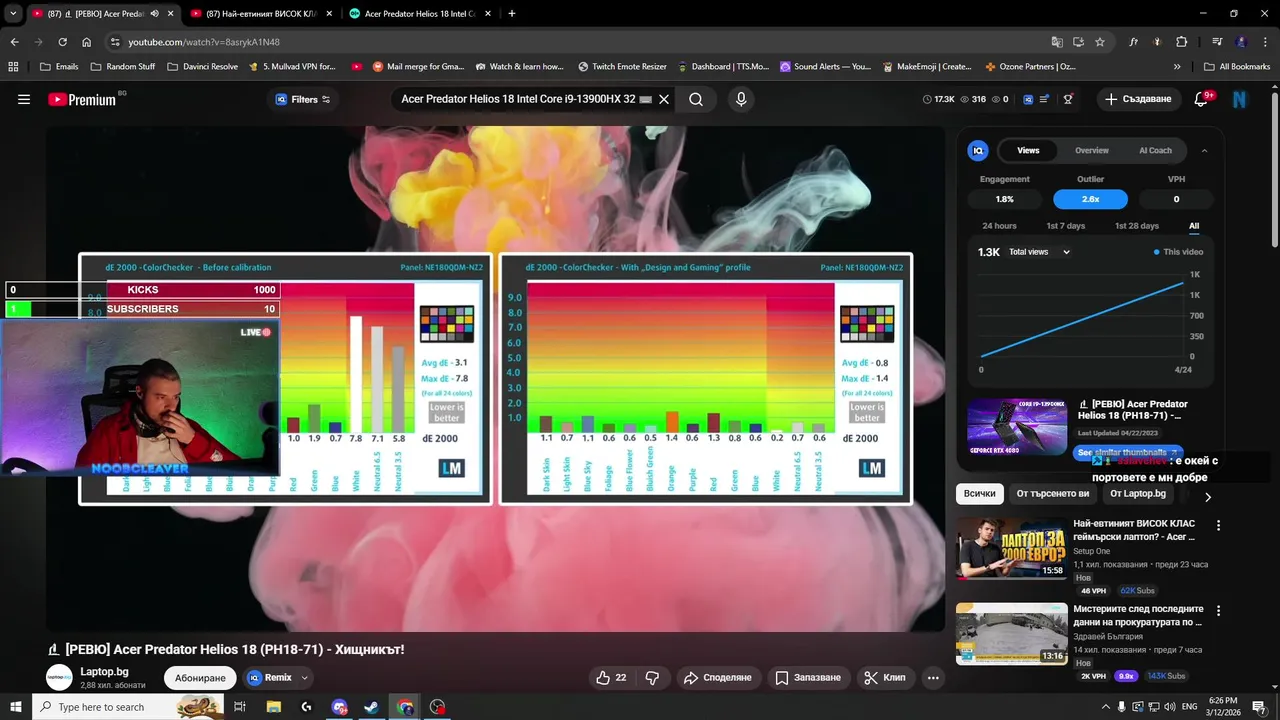Open Steam from the taskbar
Viewport: 1280px width, 720px height.
pyautogui.click(x=371, y=707)
